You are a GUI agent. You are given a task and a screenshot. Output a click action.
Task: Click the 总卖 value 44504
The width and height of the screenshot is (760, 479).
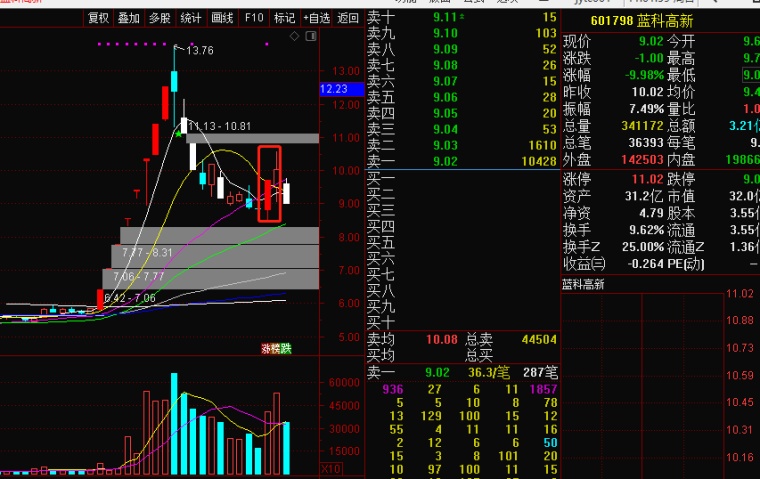(x=539, y=339)
